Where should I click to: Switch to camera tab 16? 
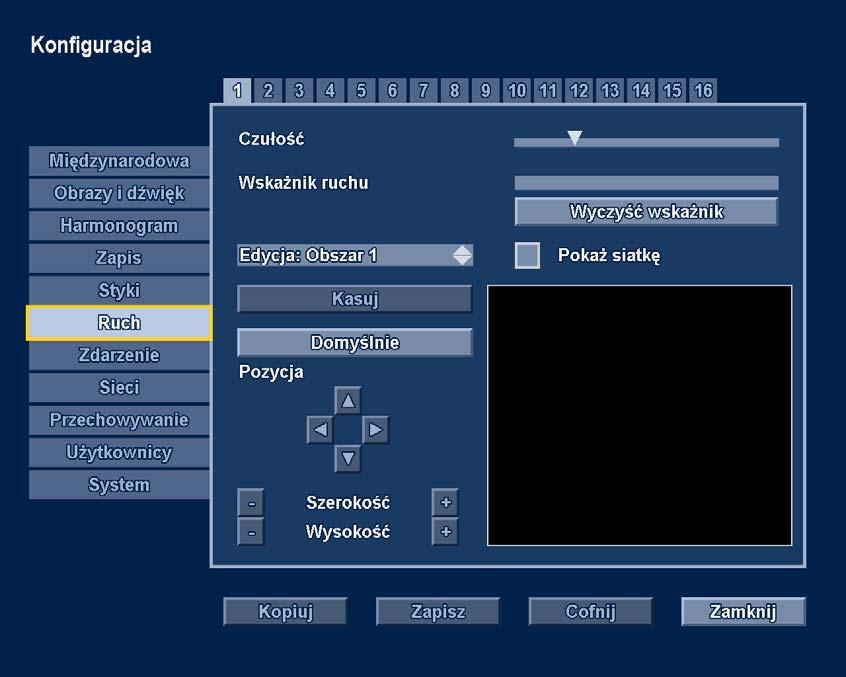[x=703, y=90]
